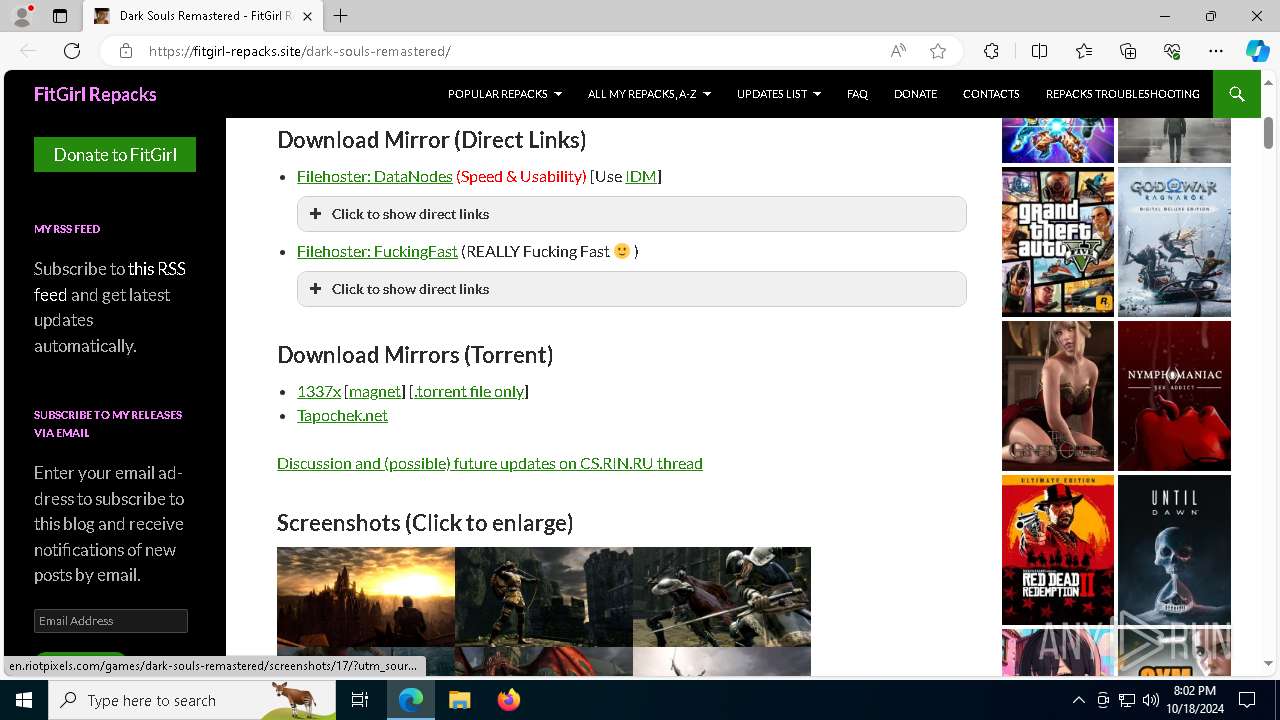Open the tab actions menu icon
Viewport: 1280px width, 720px height.
pos(60,16)
